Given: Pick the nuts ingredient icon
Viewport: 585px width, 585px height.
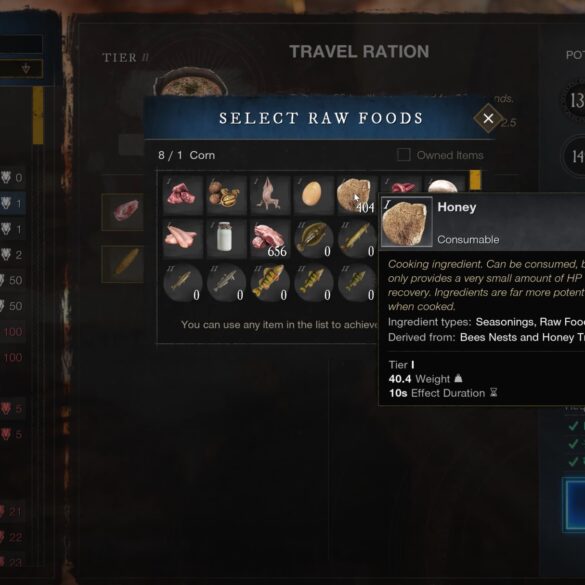Looking at the screenshot, I should point(225,195).
